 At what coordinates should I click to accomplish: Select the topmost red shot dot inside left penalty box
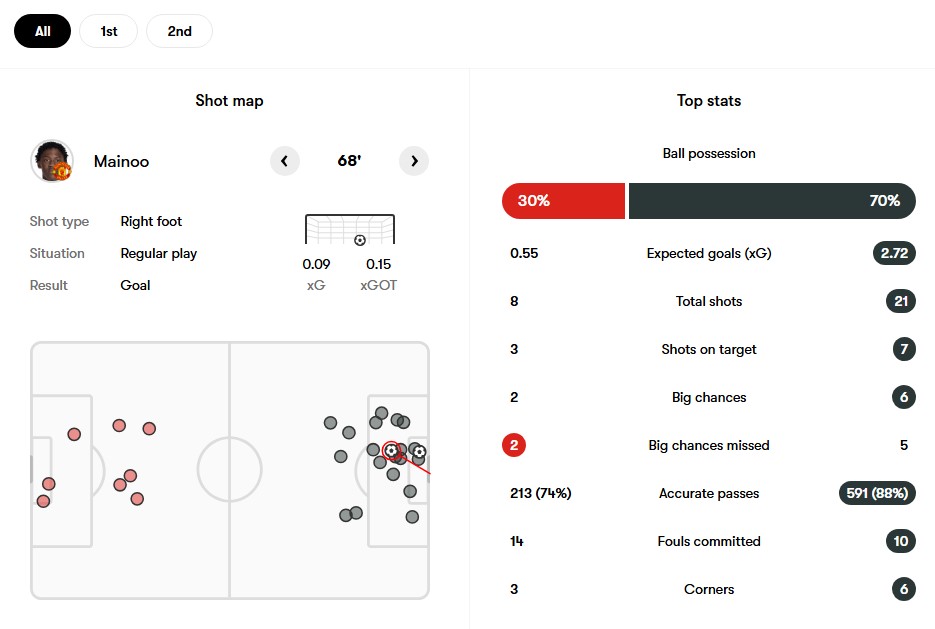click(x=74, y=434)
